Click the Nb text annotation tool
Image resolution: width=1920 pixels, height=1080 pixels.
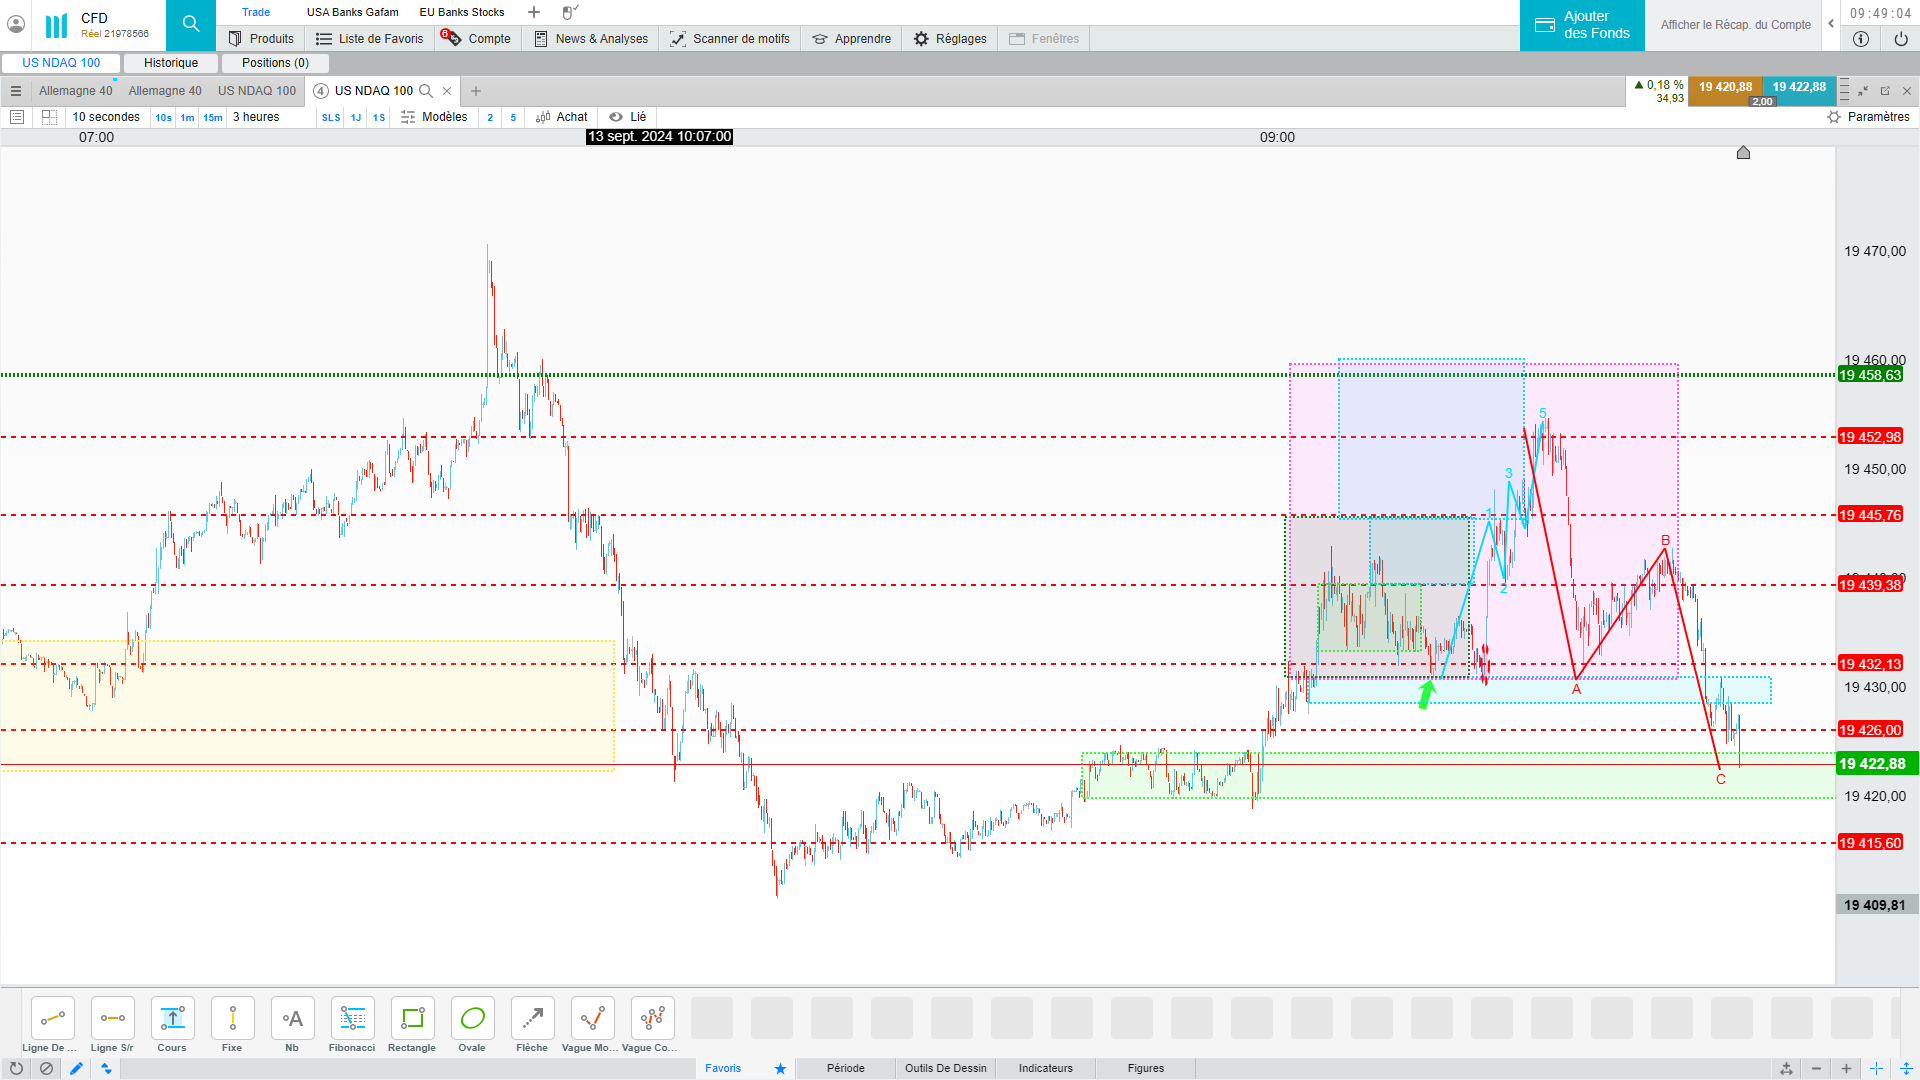[x=292, y=1019]
